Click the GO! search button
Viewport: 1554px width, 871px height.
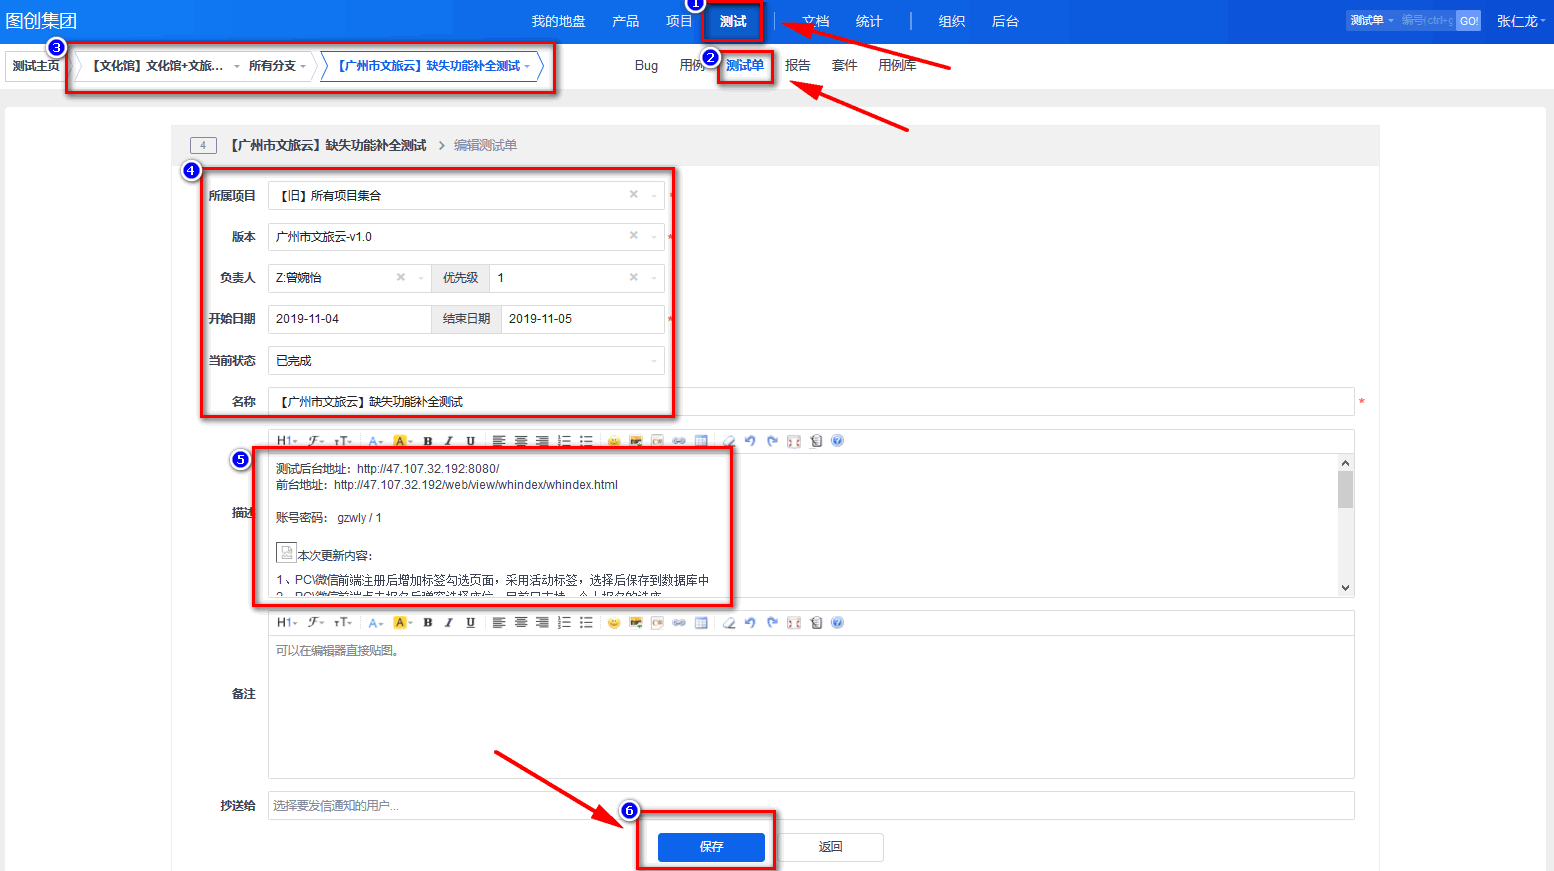click(x=1468, y=21)
